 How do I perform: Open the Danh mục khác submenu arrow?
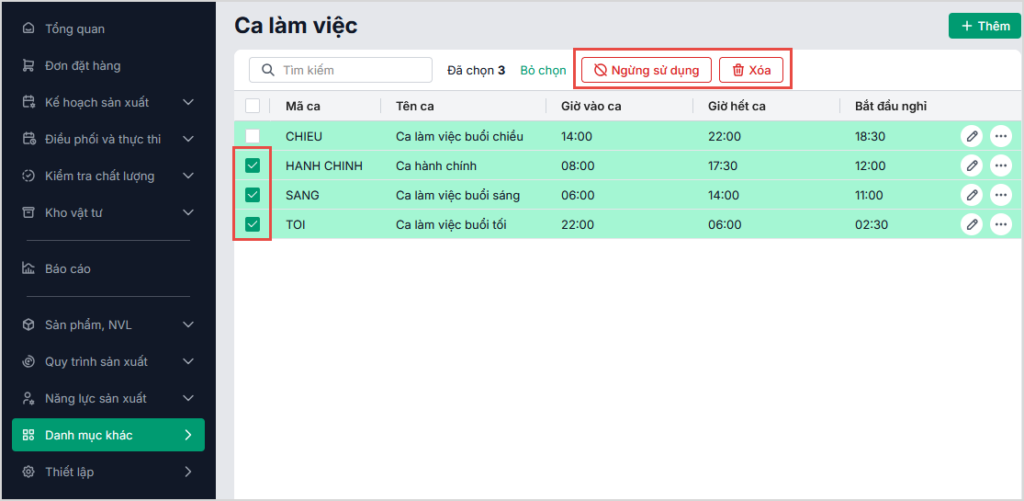188,435
